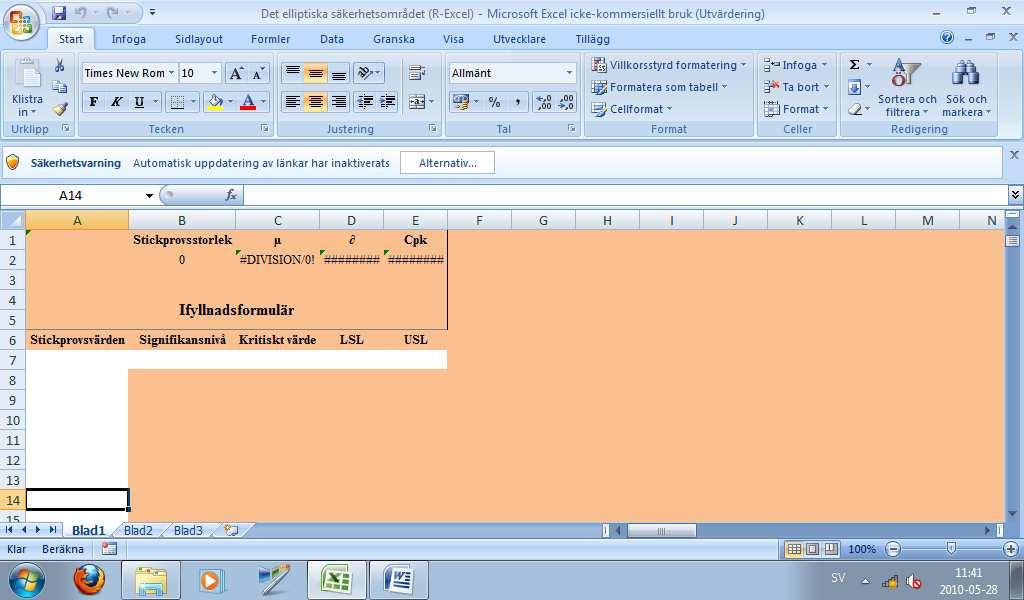Open the font name dropdown
This screenshot has height=600, width=1024.
click(x=171, y=72)
